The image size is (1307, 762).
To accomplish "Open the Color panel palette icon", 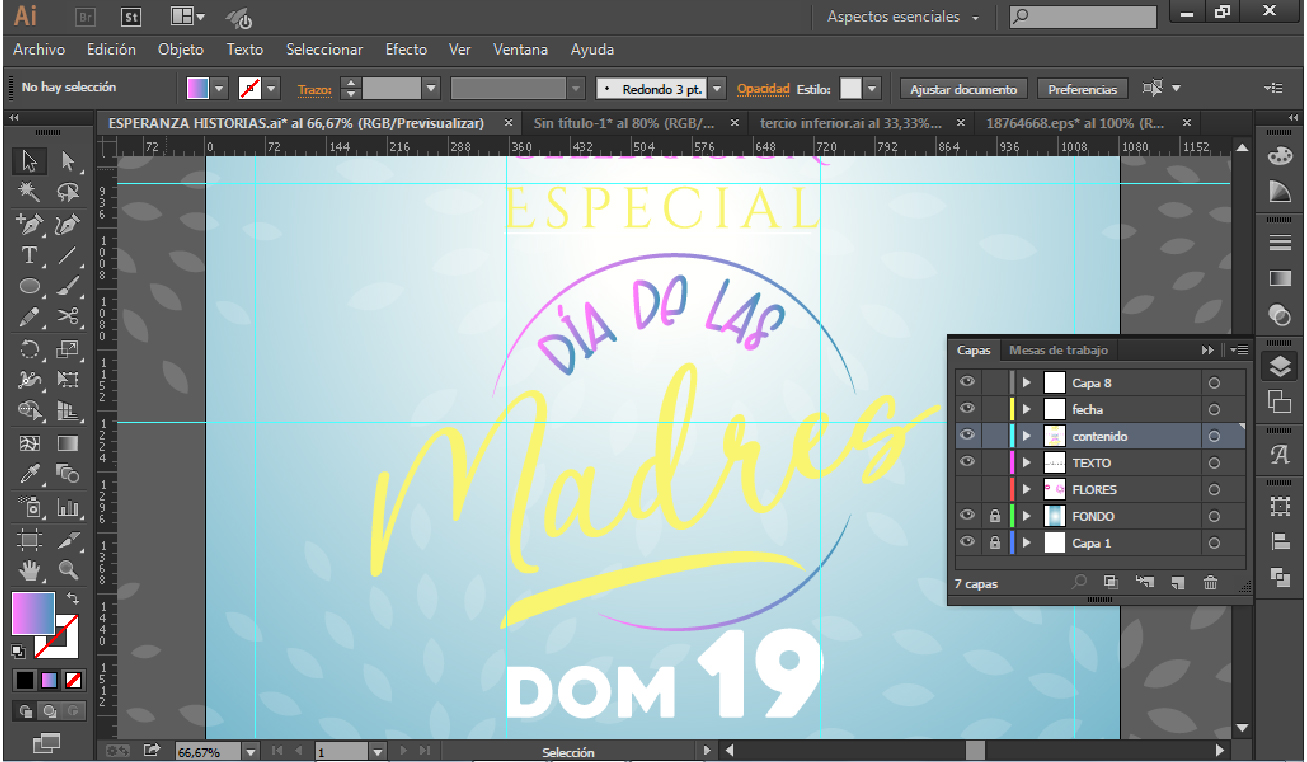I will click(x=1280, y=155).
